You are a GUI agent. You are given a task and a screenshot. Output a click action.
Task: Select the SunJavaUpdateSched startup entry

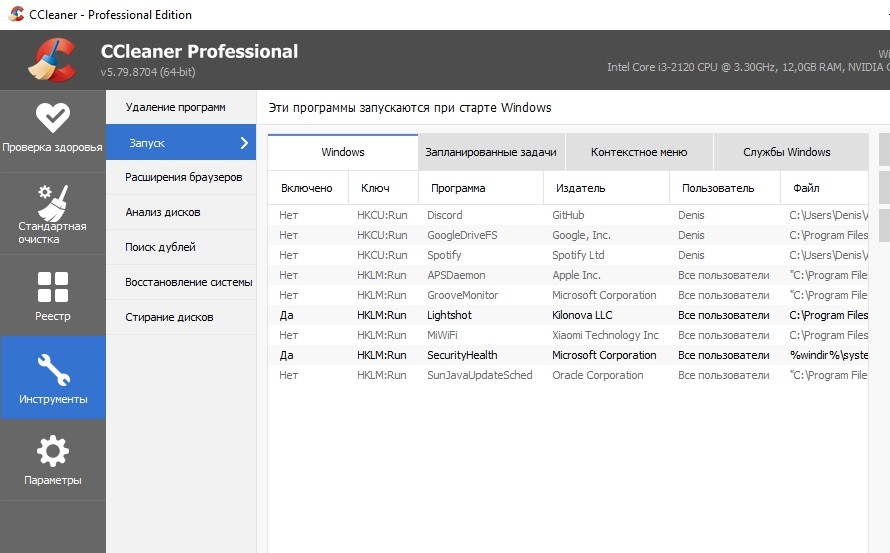click(x=568, y=375)
